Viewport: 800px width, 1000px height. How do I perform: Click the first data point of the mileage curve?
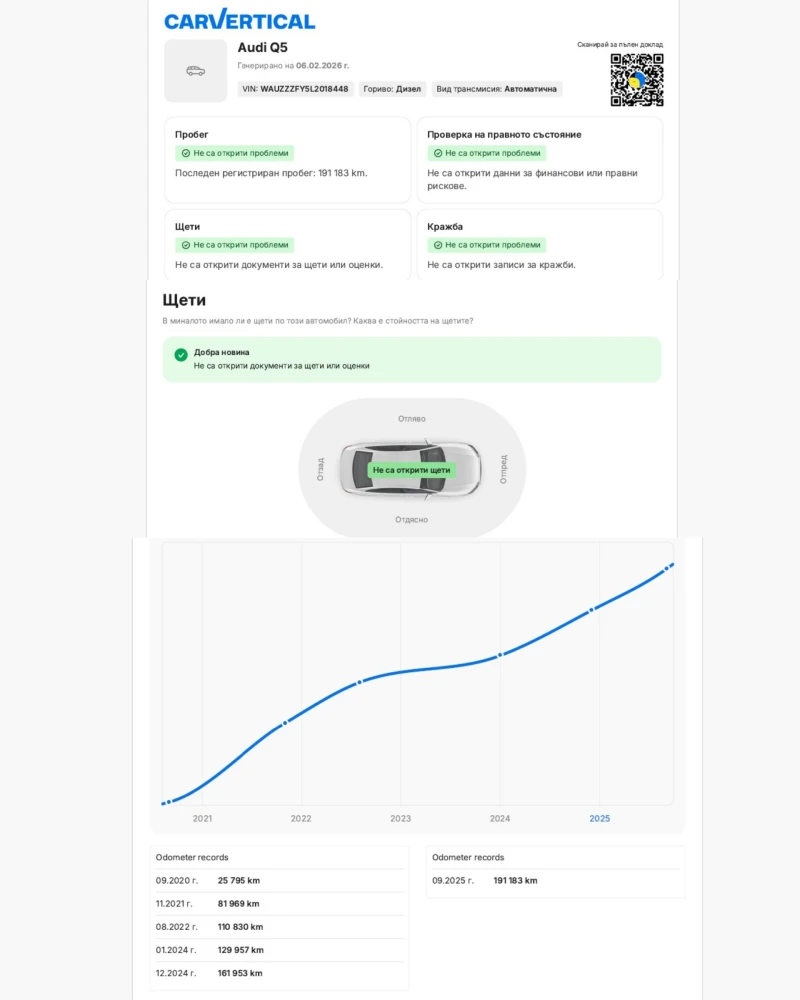[x=169, y=801]
